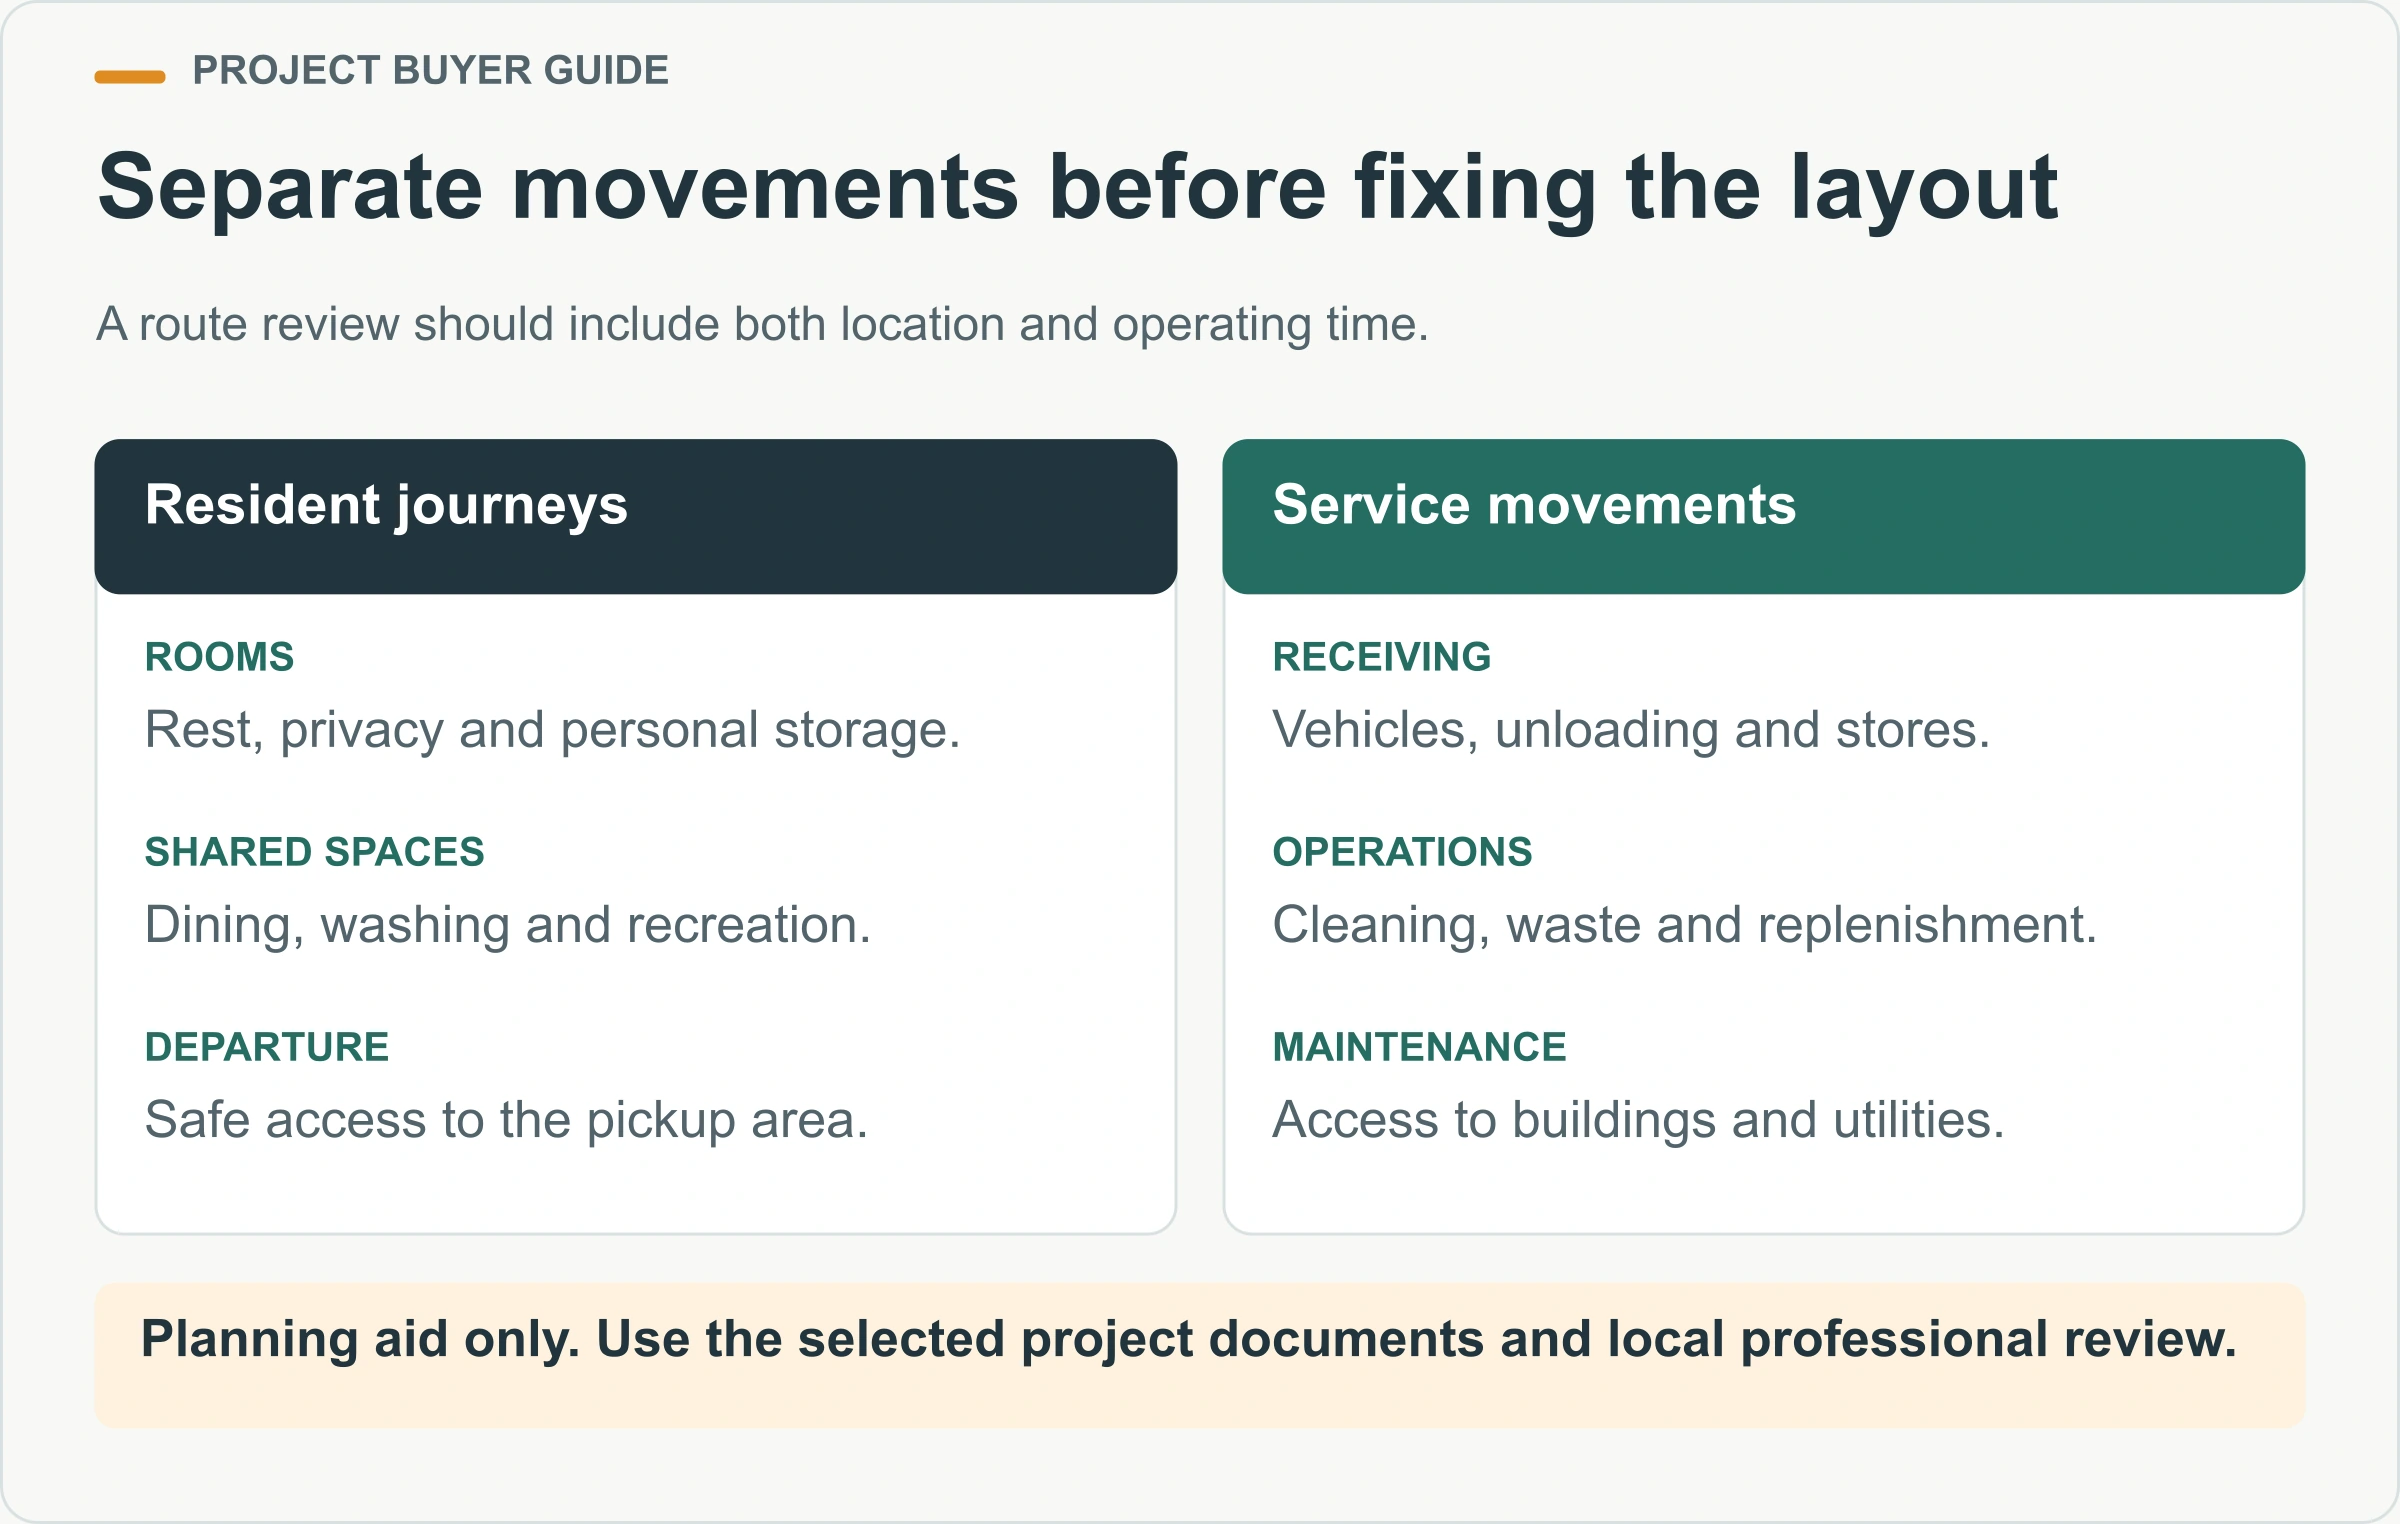The height and width of the screenshot is (1524, 2400).
Task: Click 'Safe access to the pickup area.'
Action: click(507, 1120)
